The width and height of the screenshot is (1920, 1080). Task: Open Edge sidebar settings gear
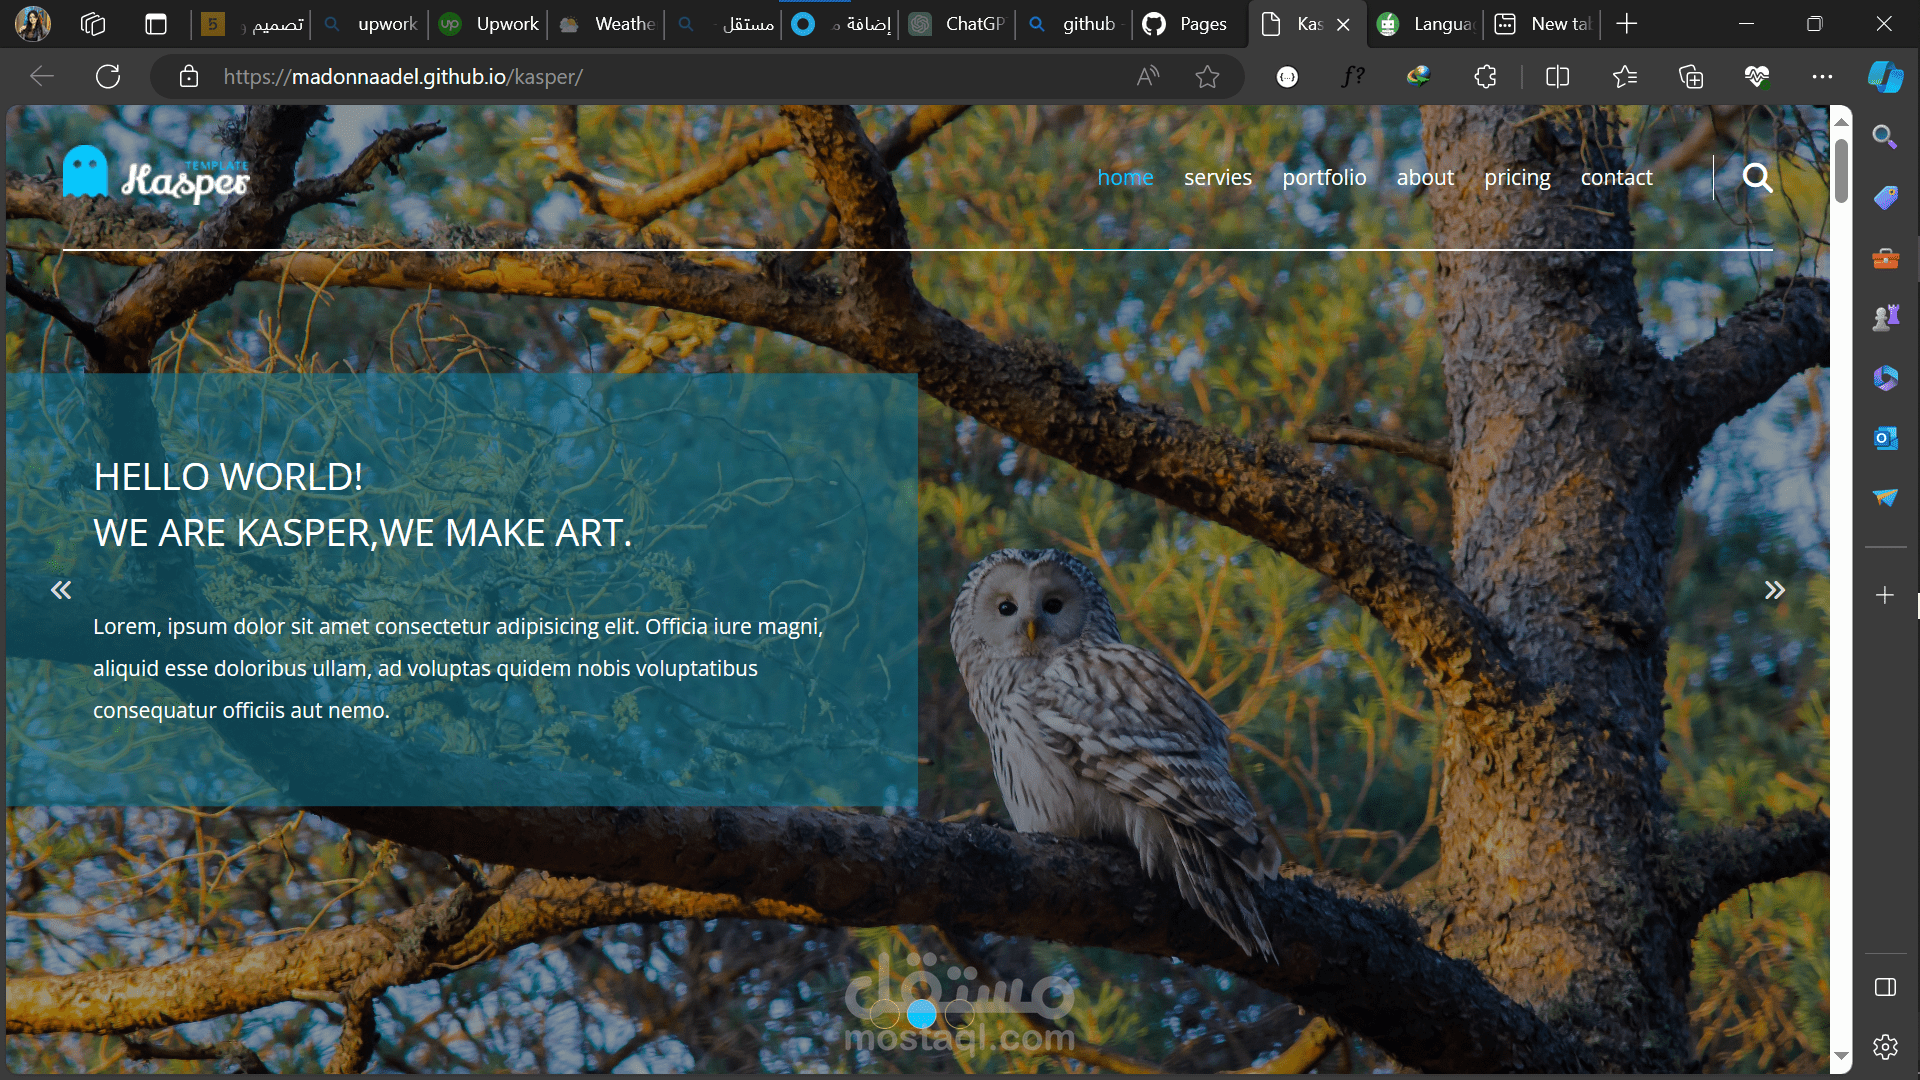pyautogui.click(x=1885, y=1047)
